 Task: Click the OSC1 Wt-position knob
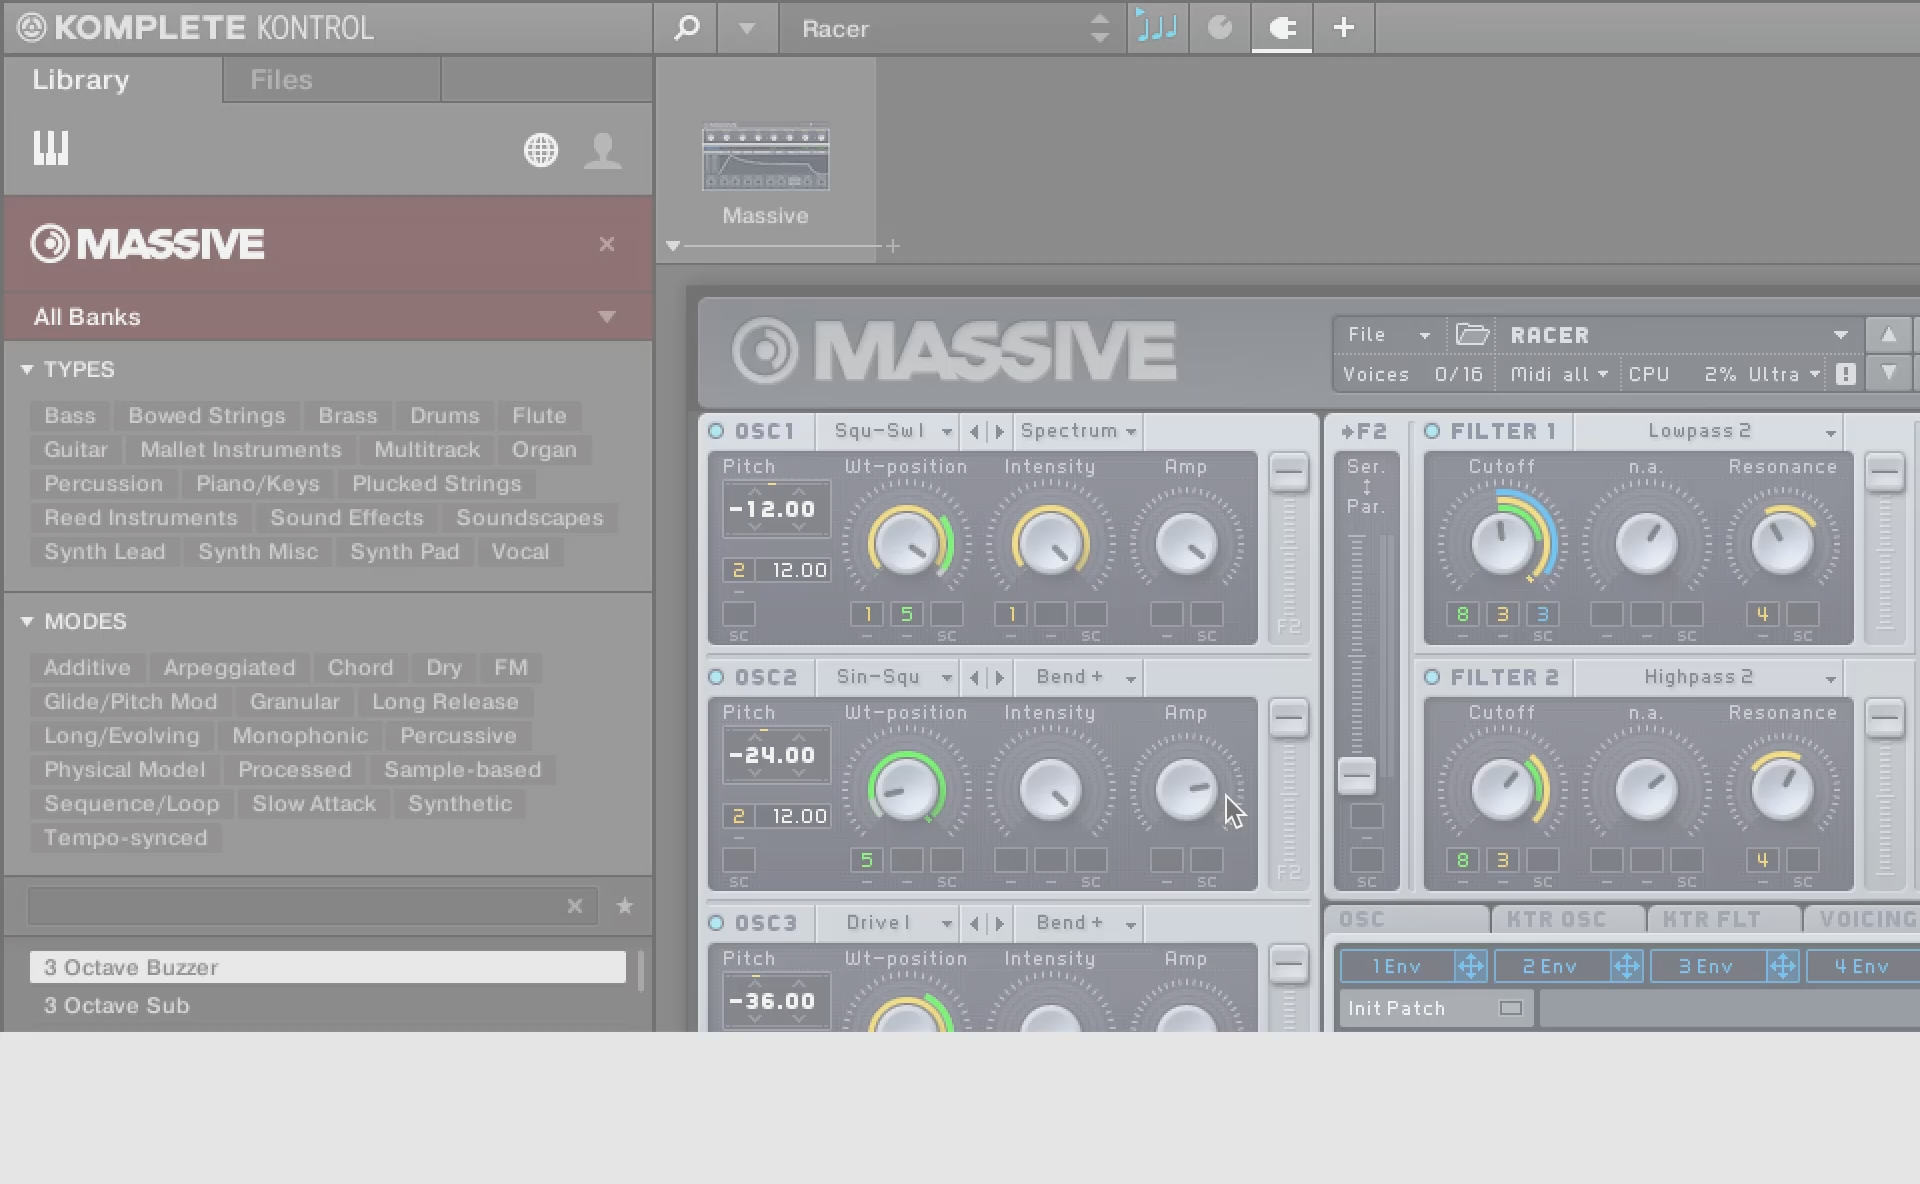[908, 543]
